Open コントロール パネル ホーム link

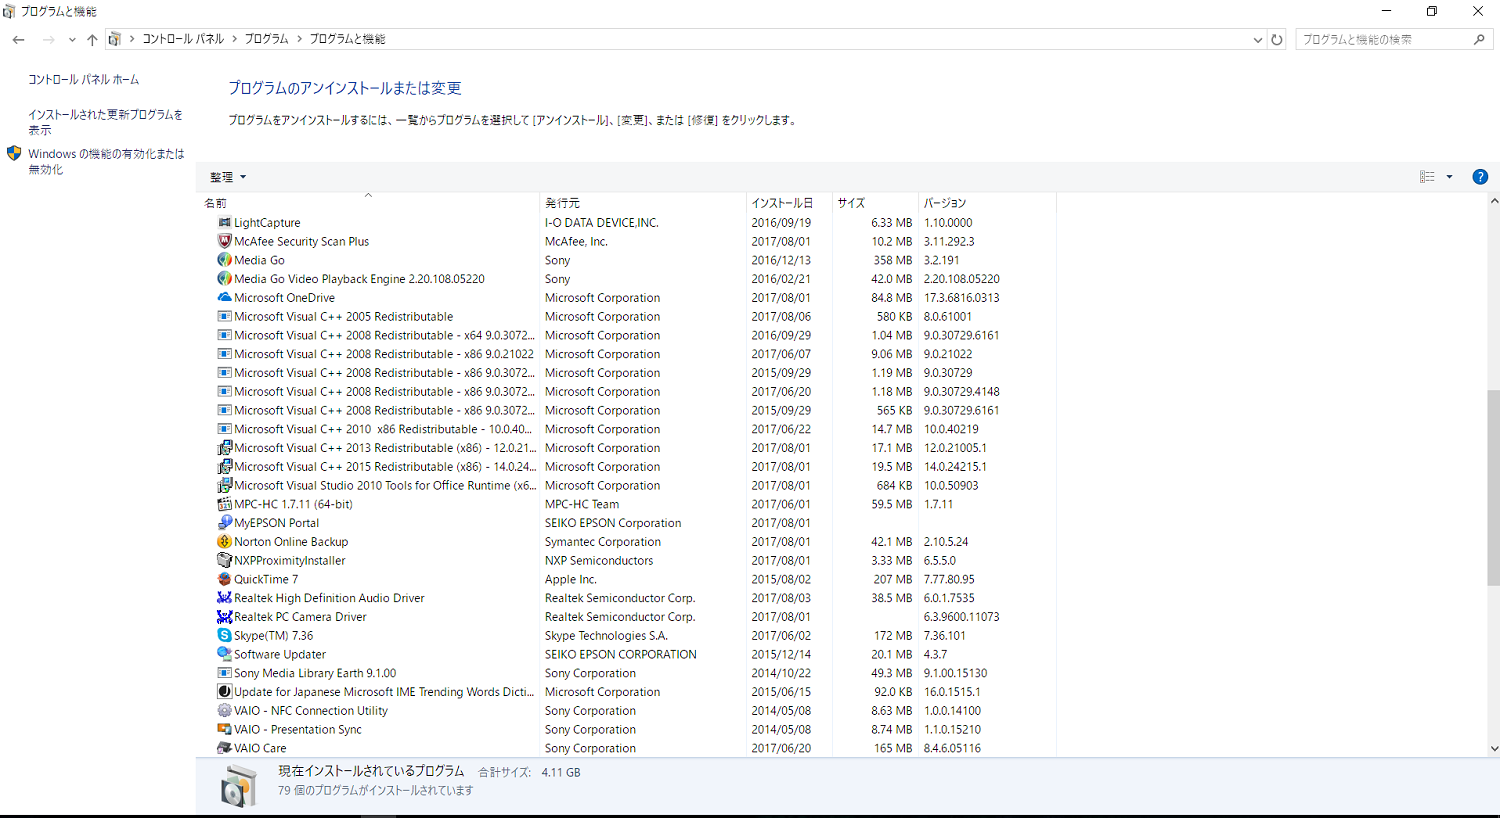click(83, 79)
